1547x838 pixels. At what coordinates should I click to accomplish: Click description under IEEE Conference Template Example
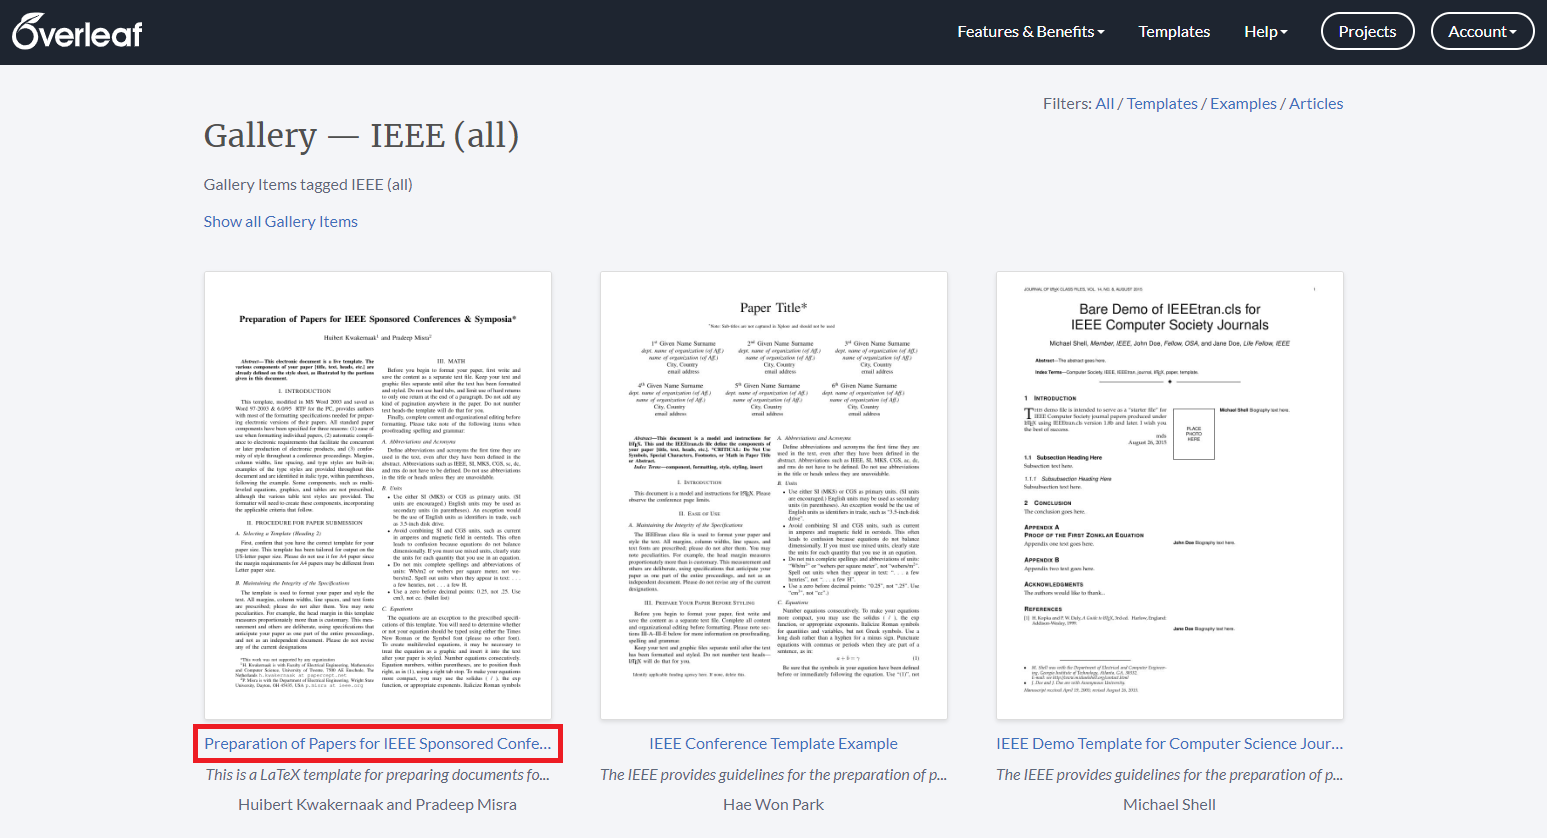[774, 775]
